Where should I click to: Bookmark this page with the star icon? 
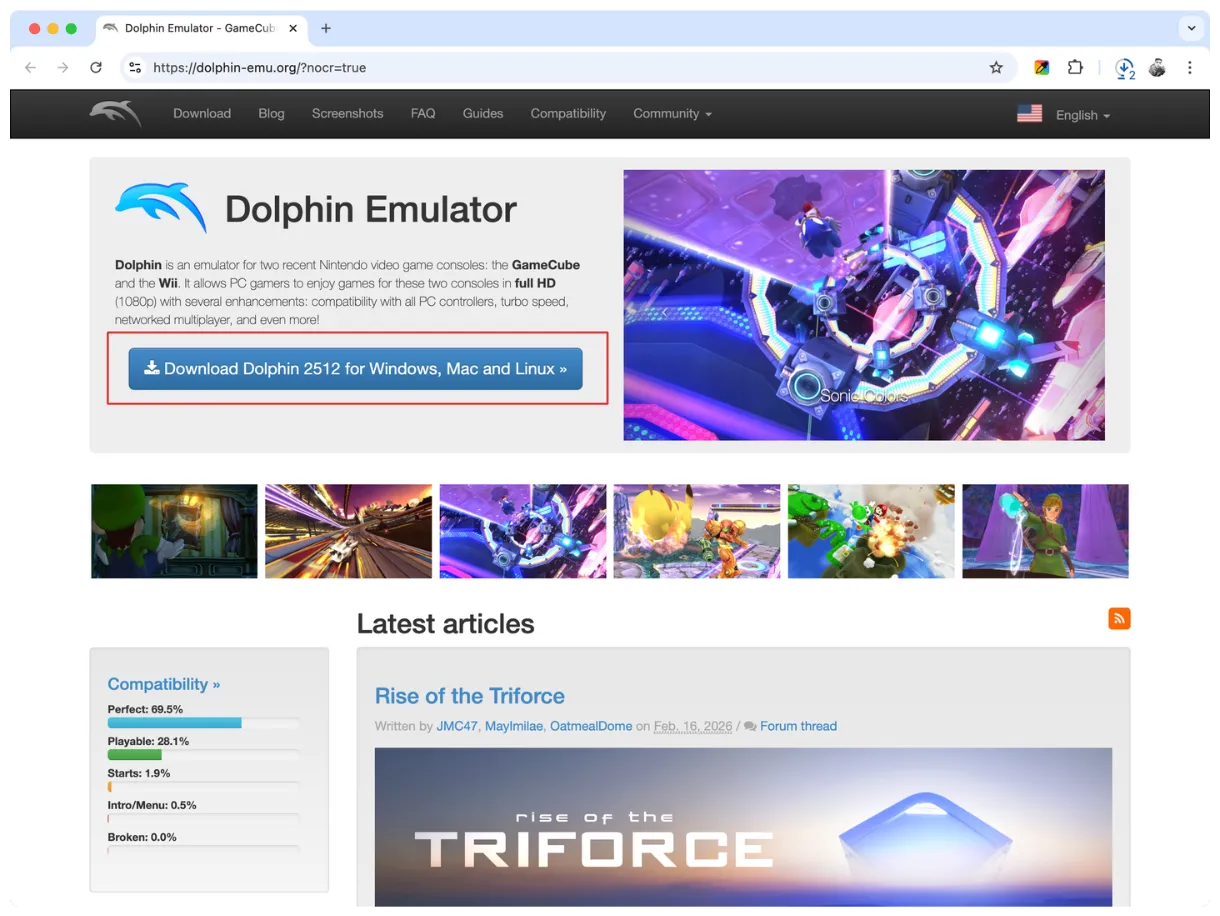[996, 68]
